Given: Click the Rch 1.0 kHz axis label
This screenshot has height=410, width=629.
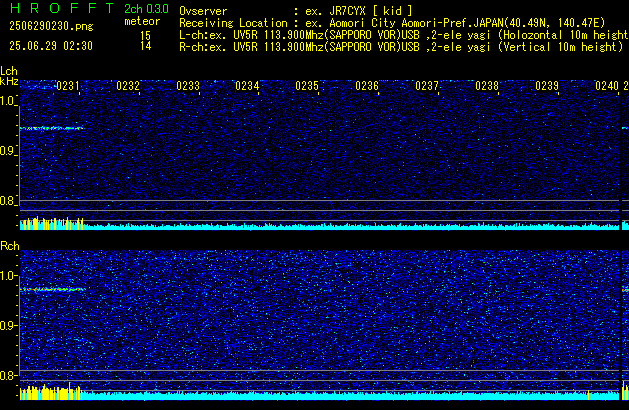Looking at the screenshot, I should pos(8,276).
